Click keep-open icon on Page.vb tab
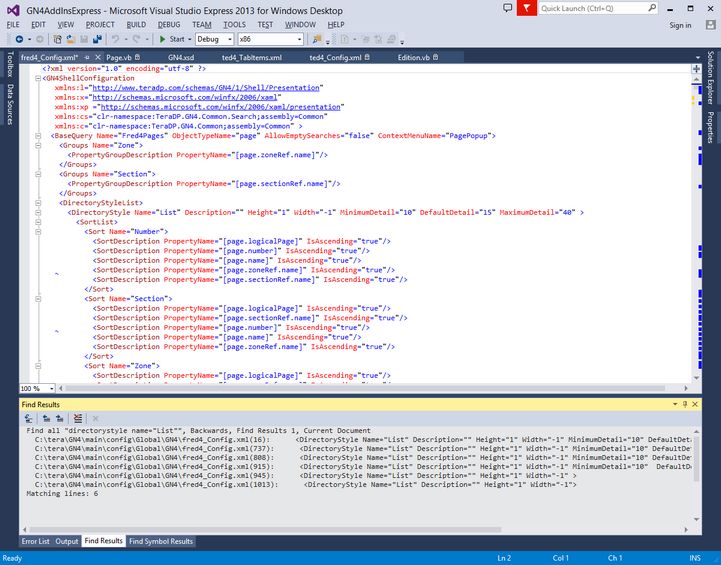 coord(137,57)
